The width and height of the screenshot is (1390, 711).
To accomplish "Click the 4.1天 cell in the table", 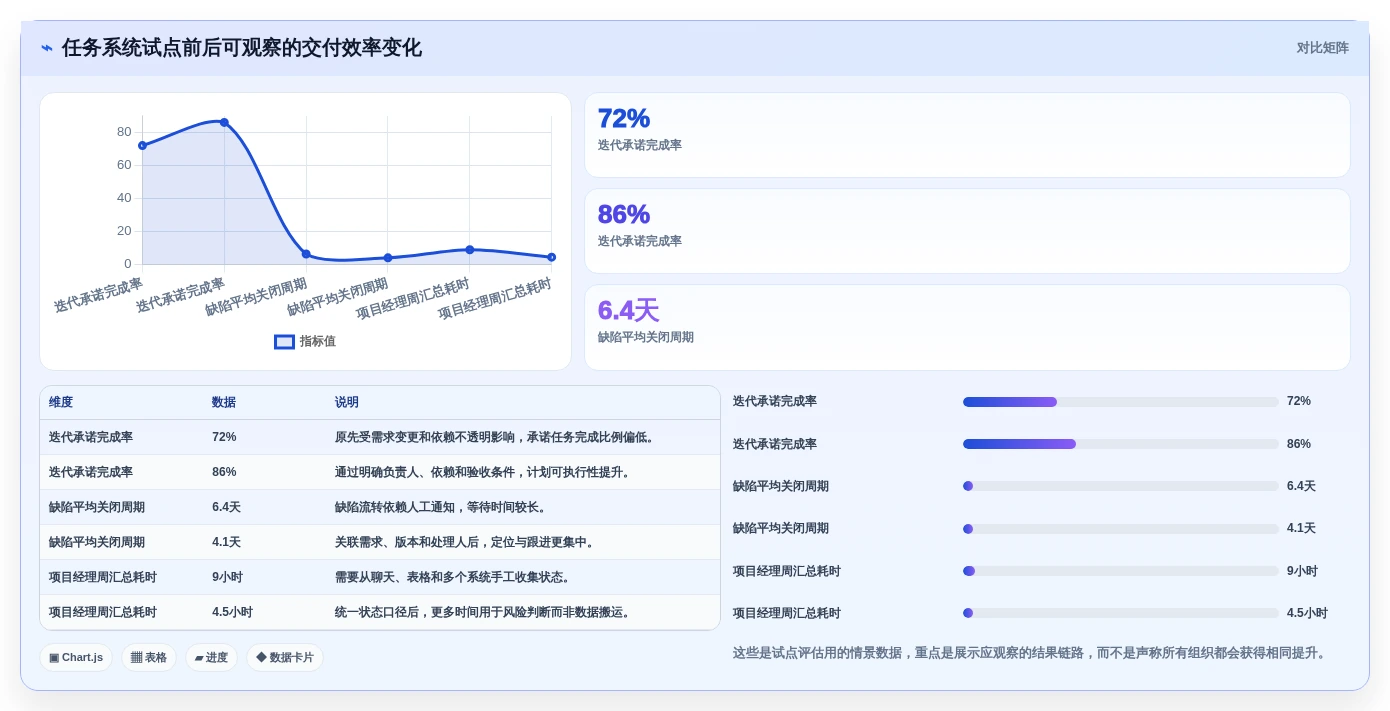I will [x=226, y=542].
